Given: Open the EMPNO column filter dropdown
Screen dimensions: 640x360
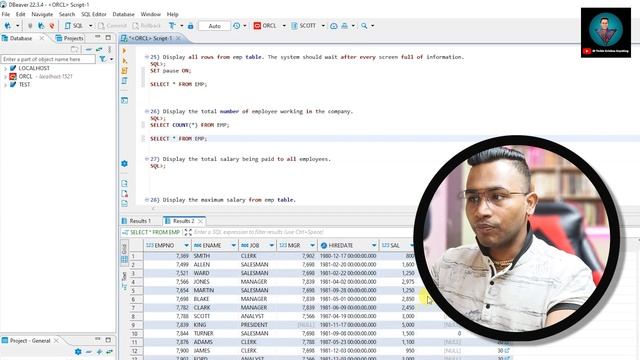Looking at the screenshot, I should tap(186, 245).
